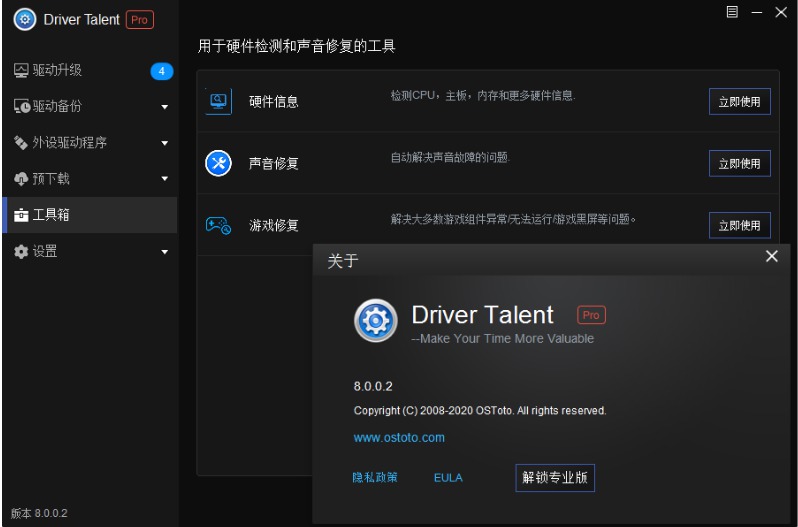Open the 驱动升级 section
Image resolution: width=798 pixels, height=527 pixels.
pos(90,70)
